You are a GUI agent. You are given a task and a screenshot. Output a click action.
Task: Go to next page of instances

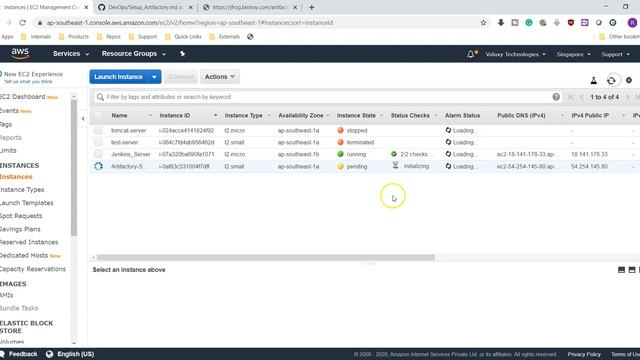(627, 97)
